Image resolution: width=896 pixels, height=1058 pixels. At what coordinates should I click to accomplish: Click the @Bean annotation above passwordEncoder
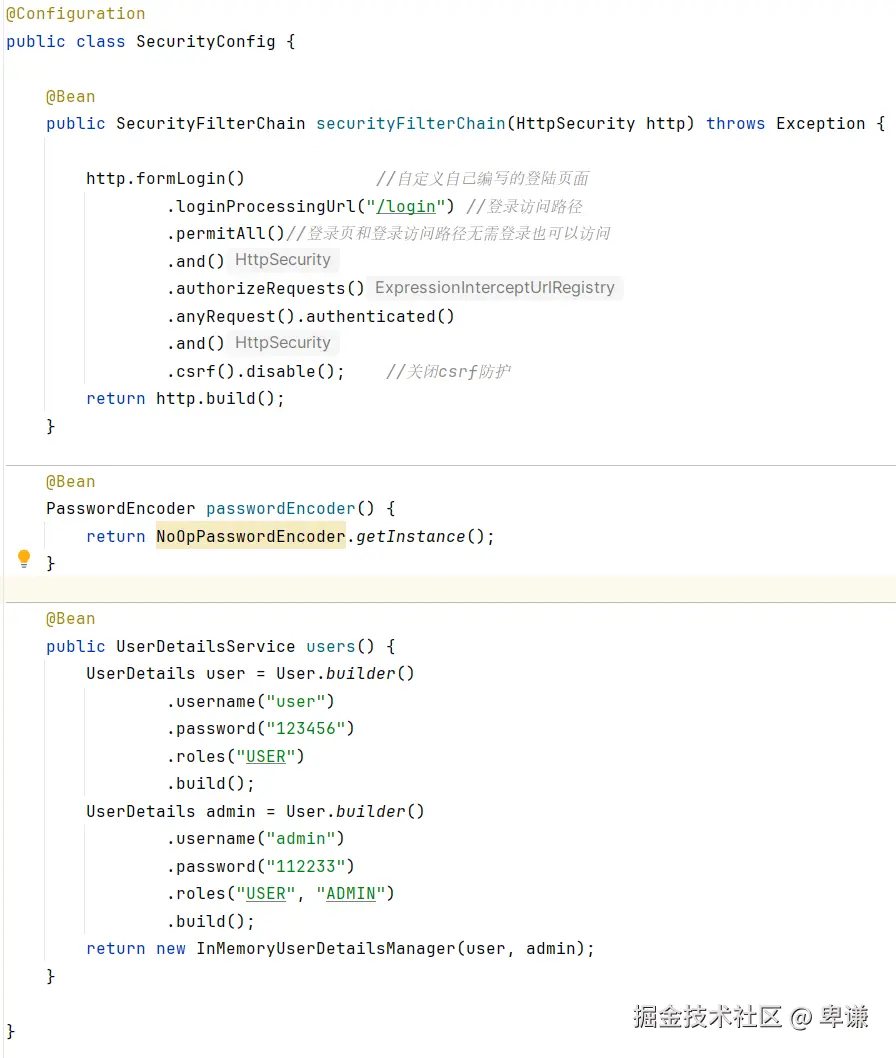pyautogui.click(x=71, y=482)
